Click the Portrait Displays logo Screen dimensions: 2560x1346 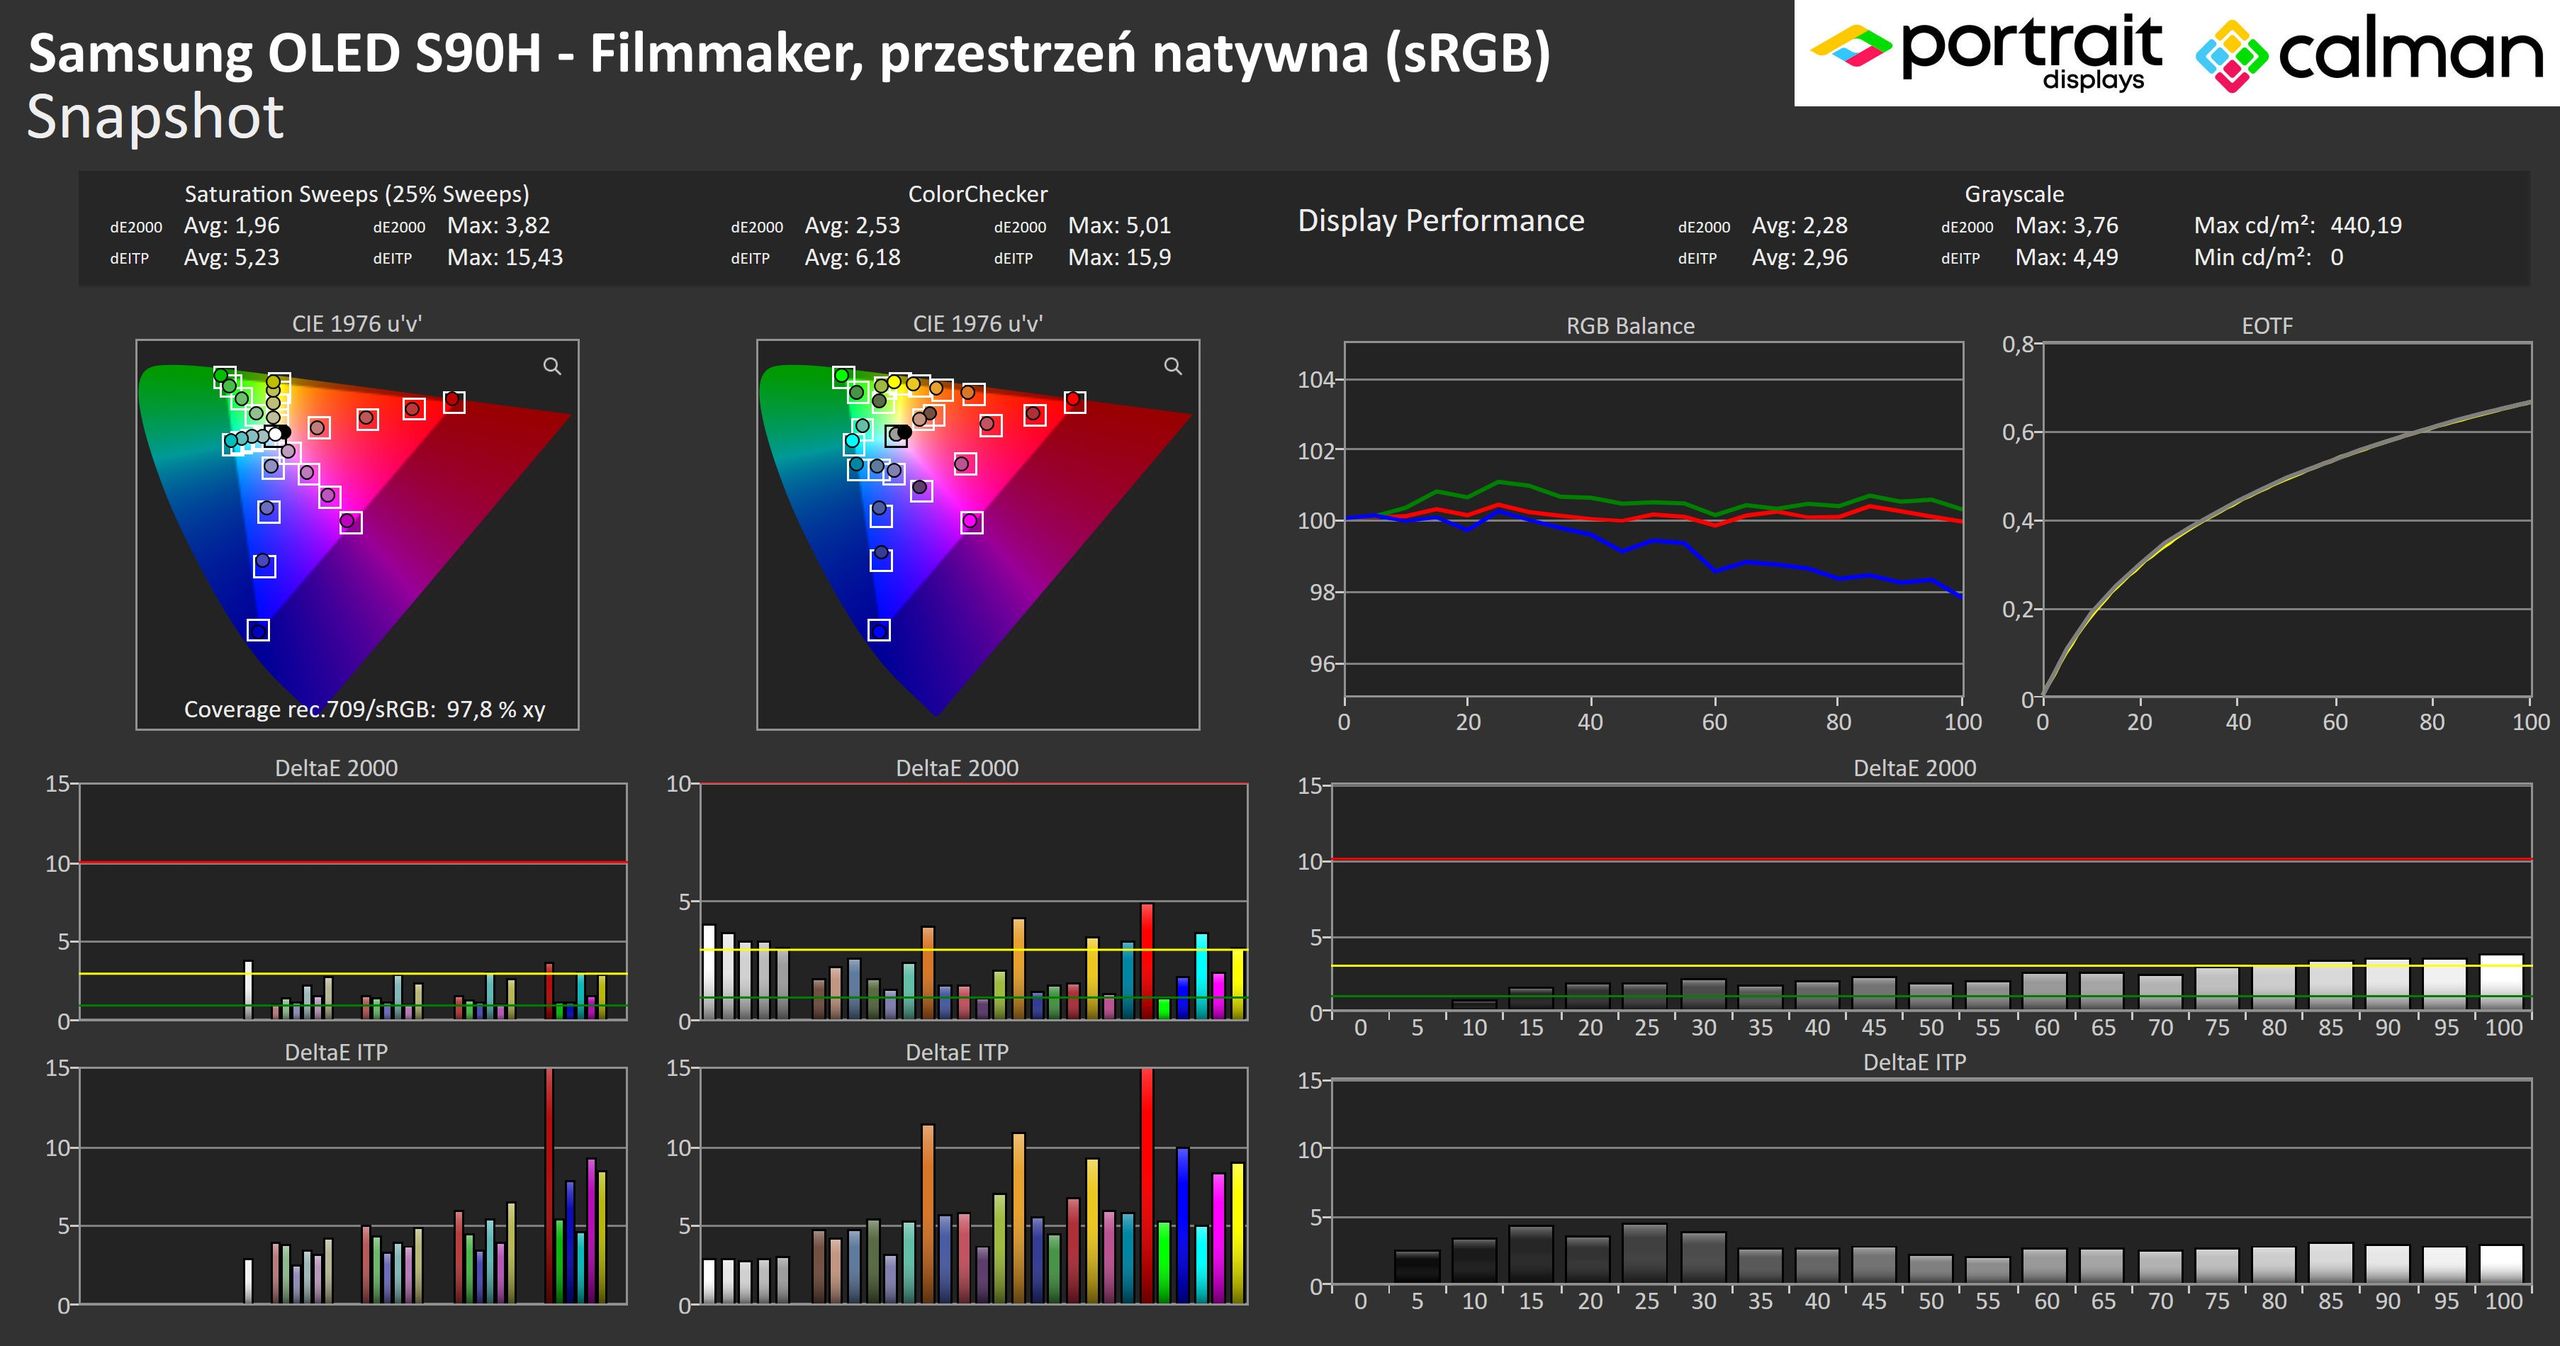coord(1986,52)
